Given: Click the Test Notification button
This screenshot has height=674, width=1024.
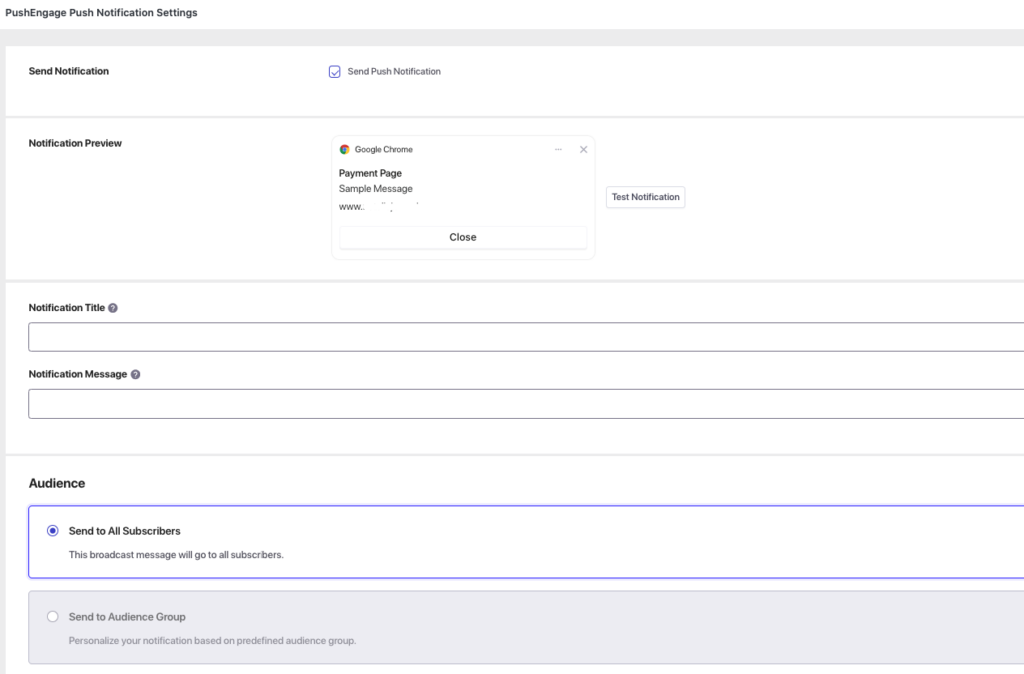Looking at the screenshot, I should [x=645, y=197].
